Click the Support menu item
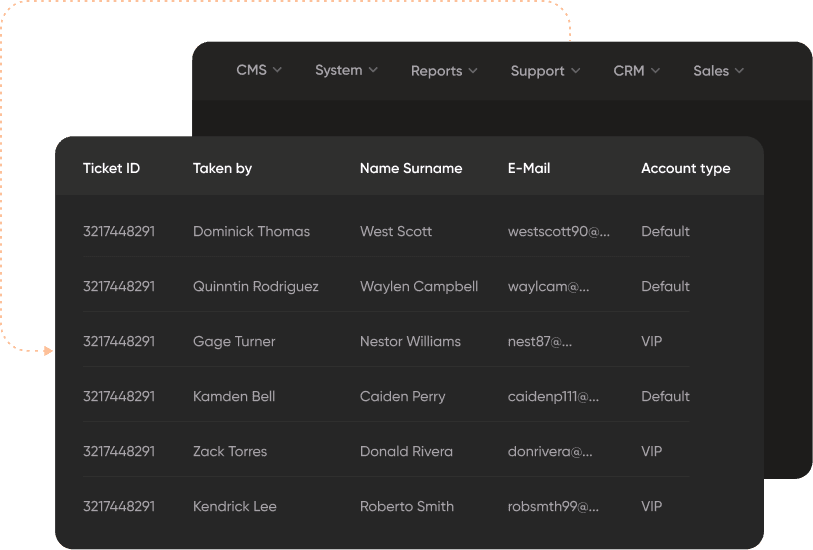Image resolution: width=813 pixels, height=550 pixels. tap(544, 71)
